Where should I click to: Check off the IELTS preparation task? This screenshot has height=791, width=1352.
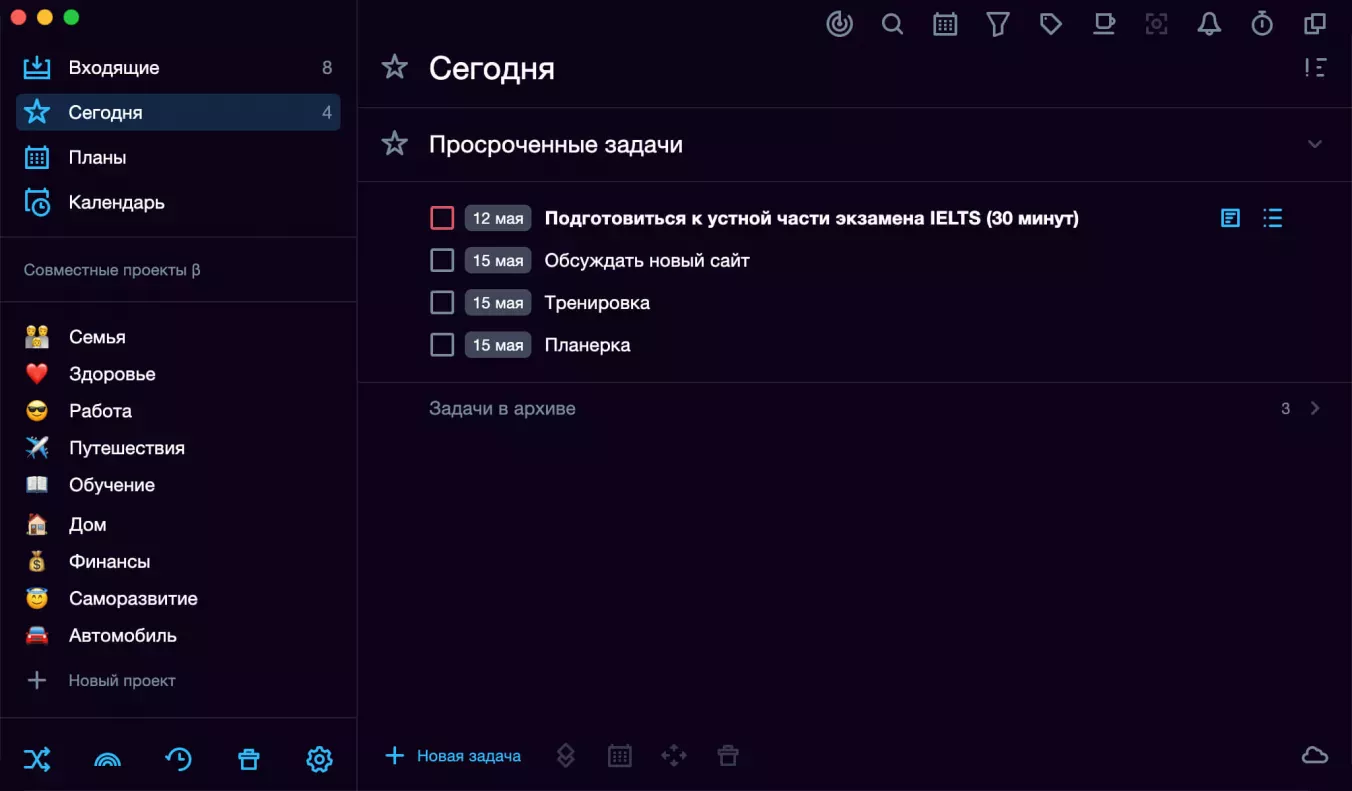coord(442,218)
